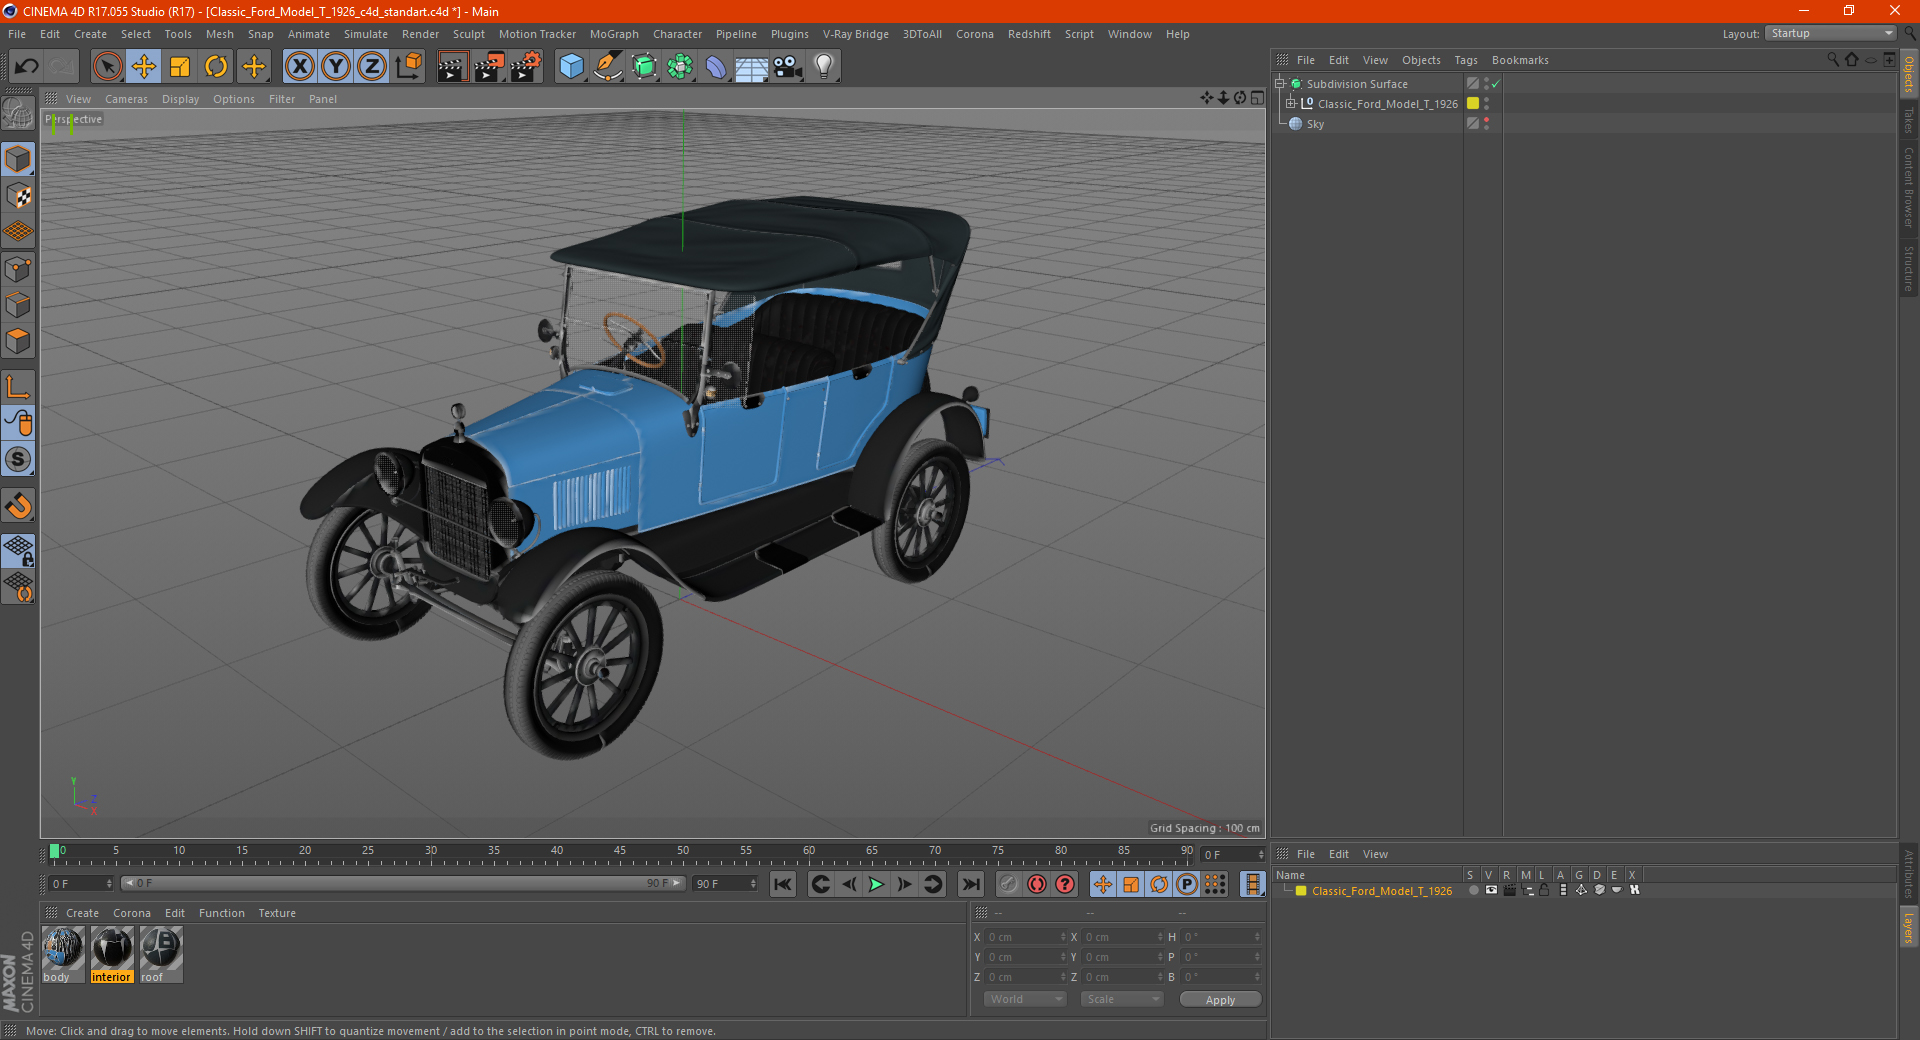Toggle Sky visibility dots
Viewport: 1920px width, 1040px height.
click(1487, 124)
